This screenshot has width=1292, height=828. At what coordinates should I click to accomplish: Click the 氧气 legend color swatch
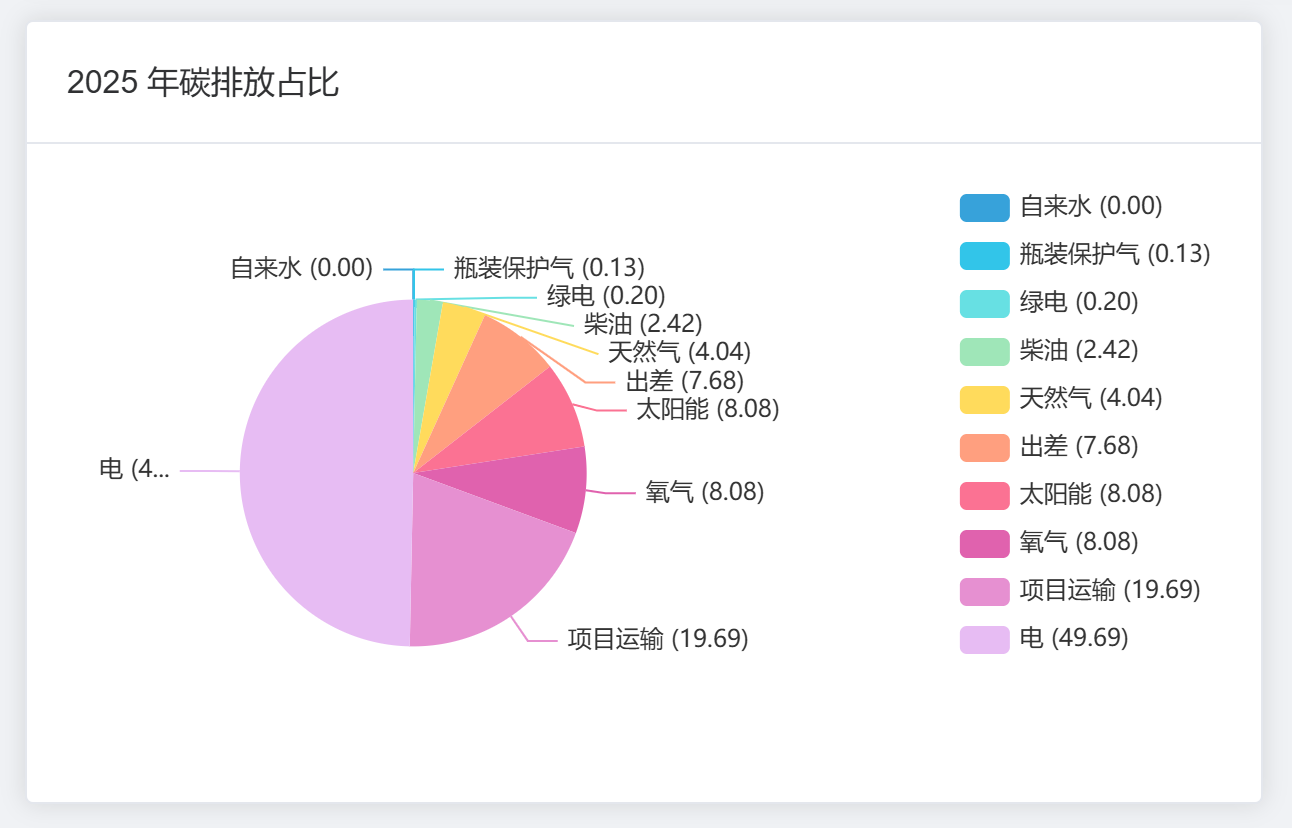coord(984,542)
